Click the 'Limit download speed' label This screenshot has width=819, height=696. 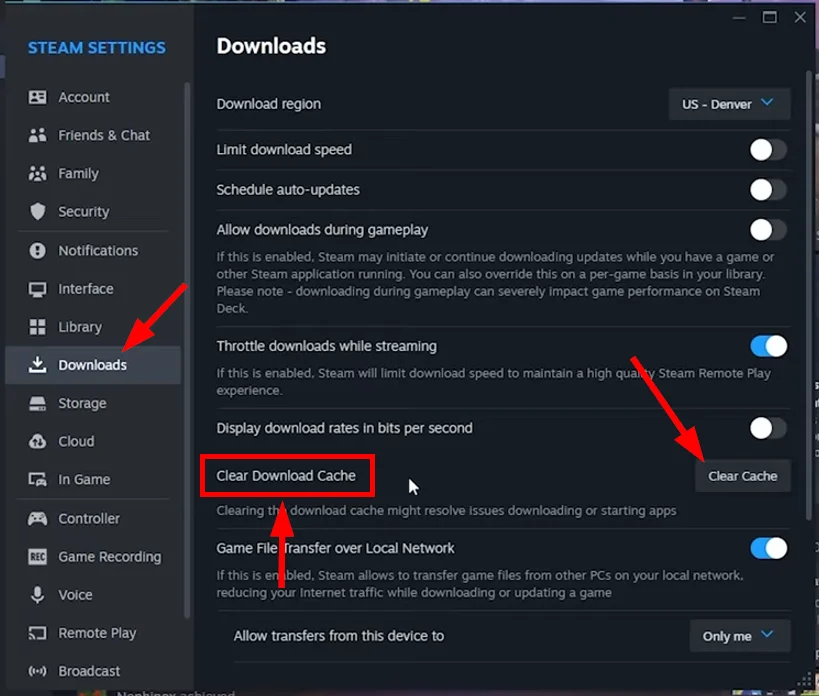coord(284,150)
